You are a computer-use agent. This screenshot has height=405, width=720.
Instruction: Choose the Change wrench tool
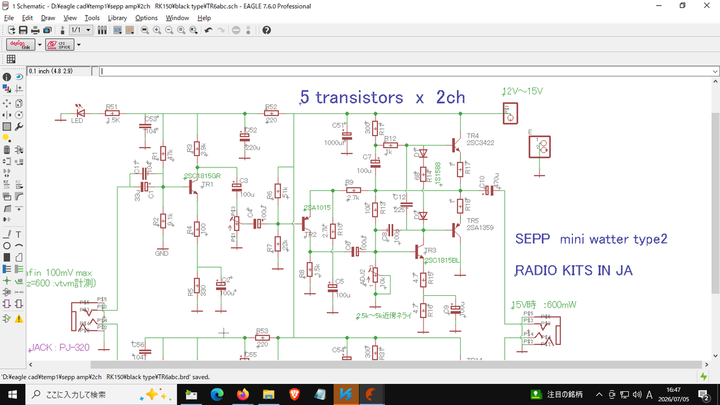[x=19, y=127]
